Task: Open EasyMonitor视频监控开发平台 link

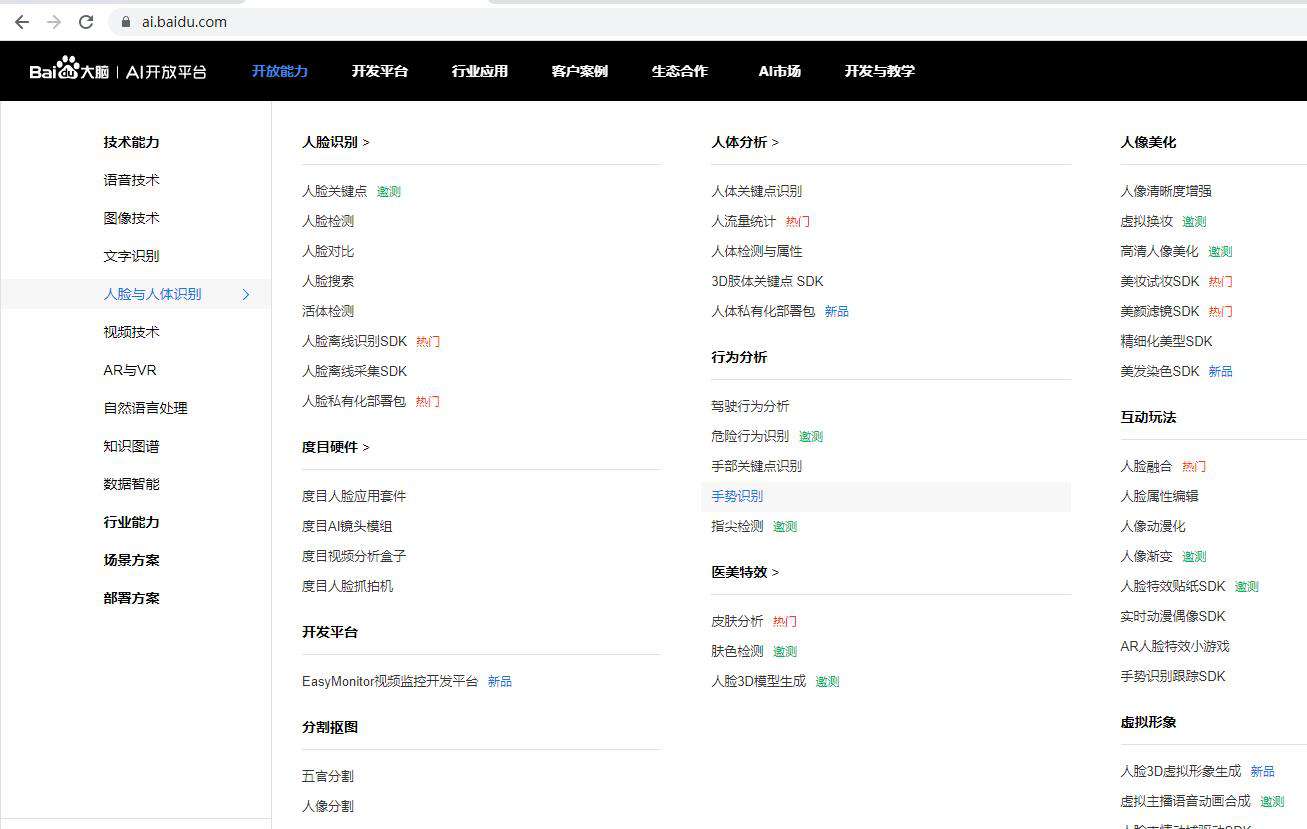Action: click(x=390, y=681)
